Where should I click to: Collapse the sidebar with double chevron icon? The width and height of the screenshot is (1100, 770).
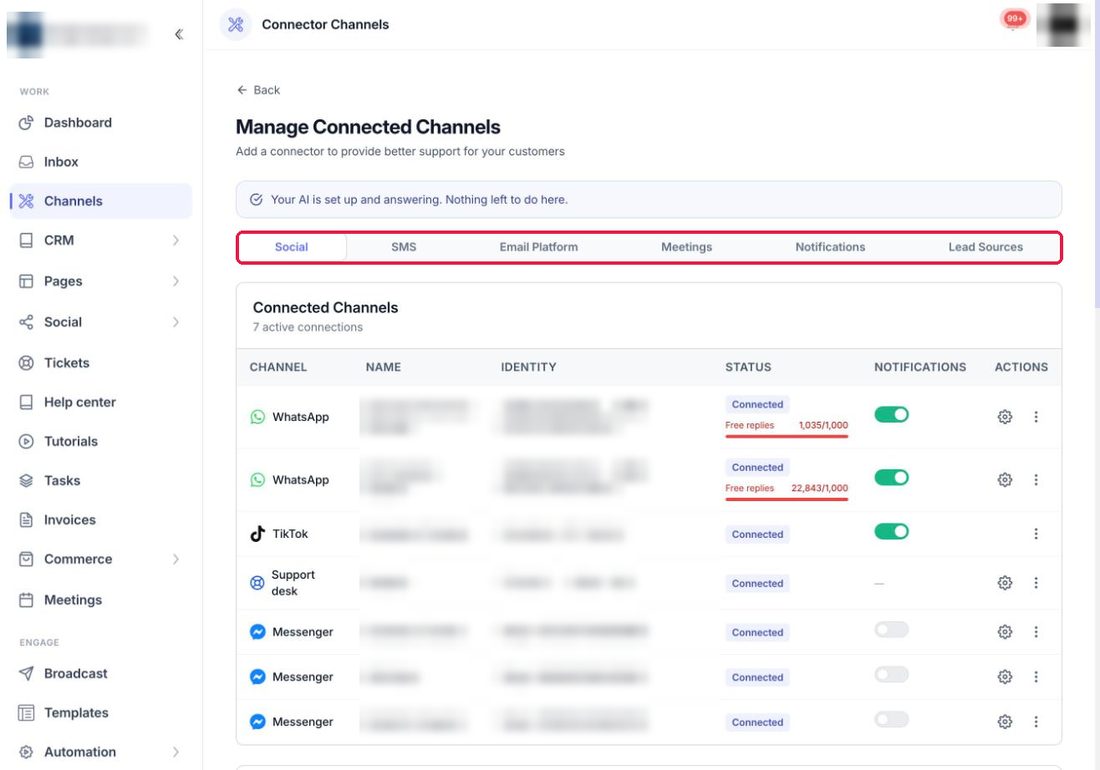click(179, 34)
